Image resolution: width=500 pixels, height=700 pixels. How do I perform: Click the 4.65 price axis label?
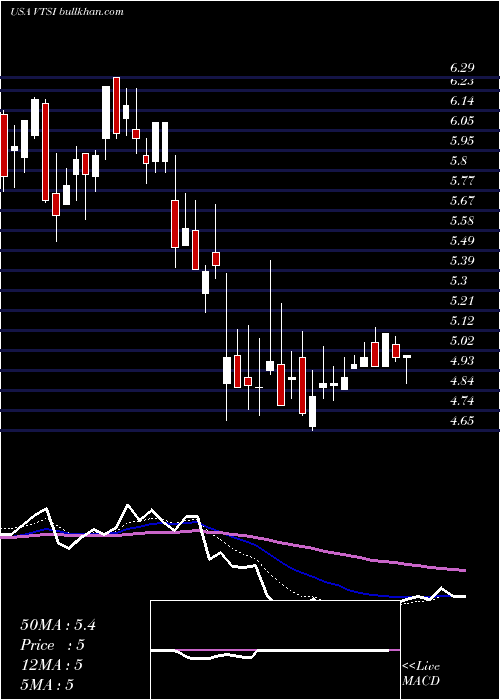[x=462, y=421]
